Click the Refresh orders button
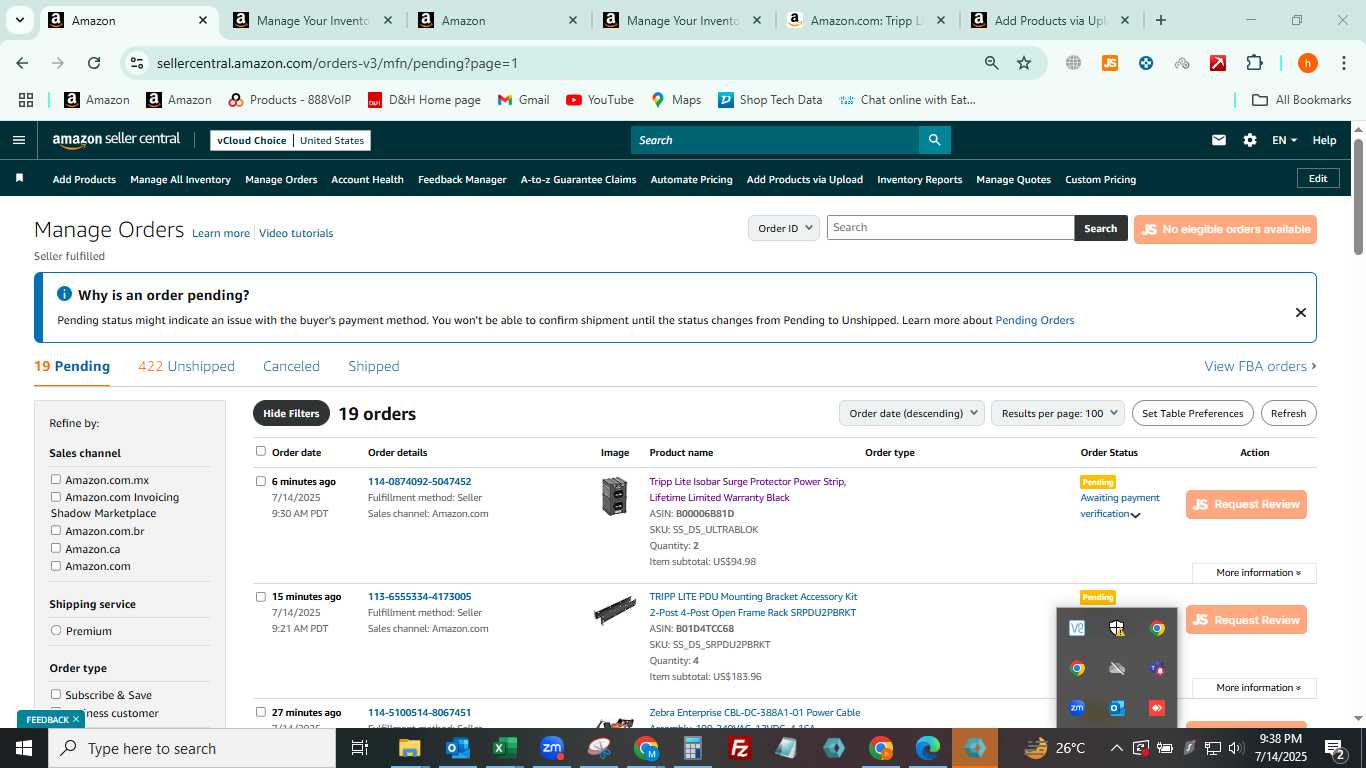This screenshot has width=1366, height=768. click(1288, 413)
